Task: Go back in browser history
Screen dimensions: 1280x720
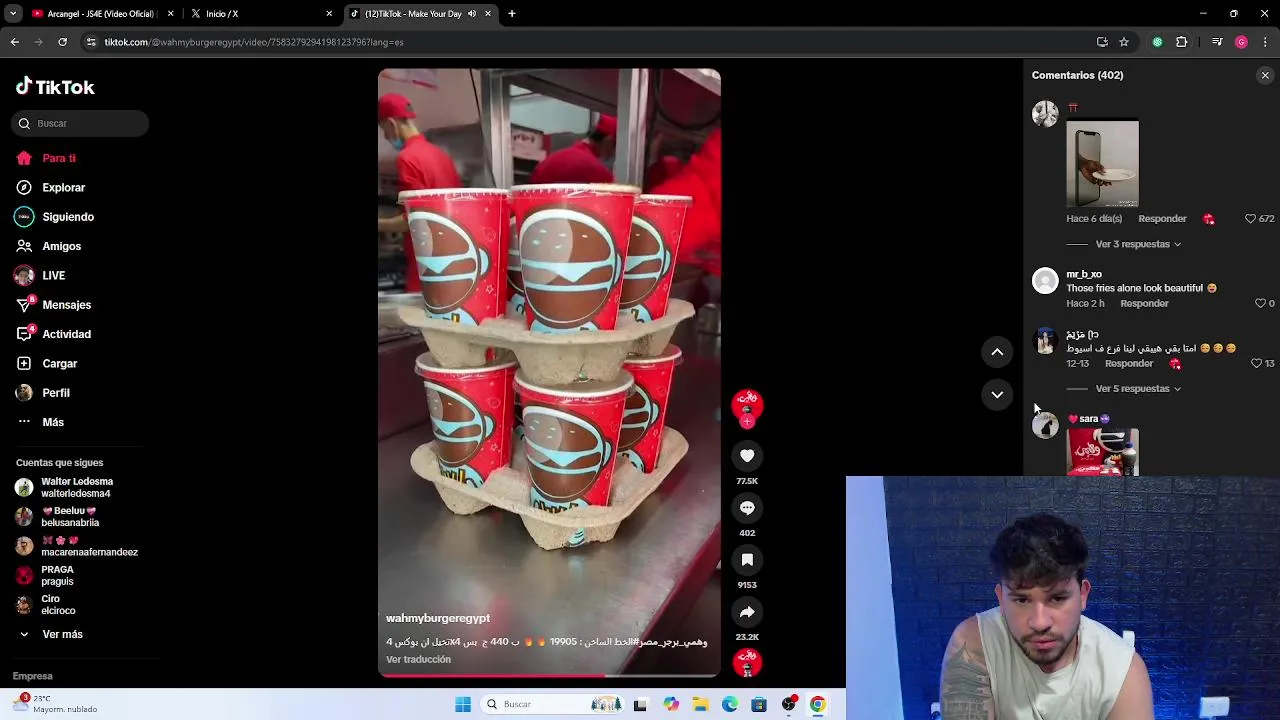Action: [14, 42]
